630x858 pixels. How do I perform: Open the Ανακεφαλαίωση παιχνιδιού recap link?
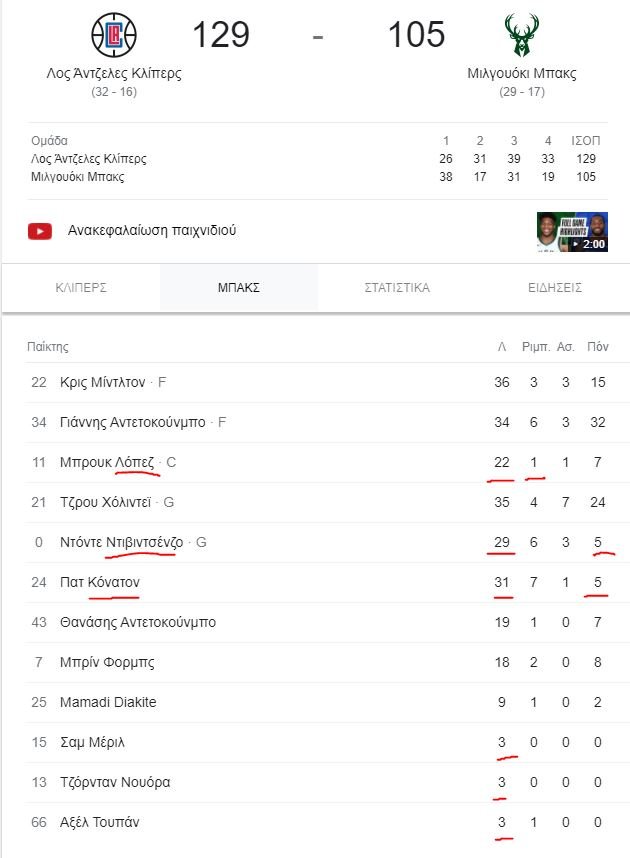(152, 230)
